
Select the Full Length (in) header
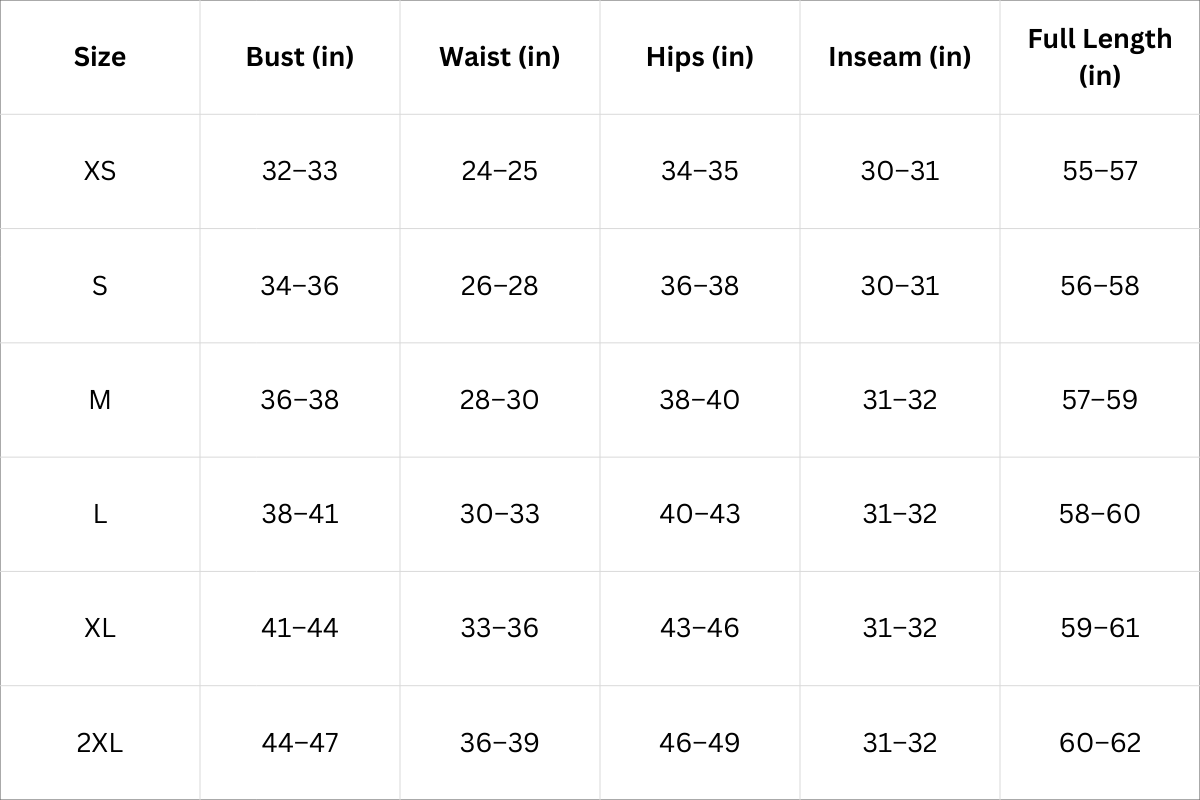pos(1099,57)
